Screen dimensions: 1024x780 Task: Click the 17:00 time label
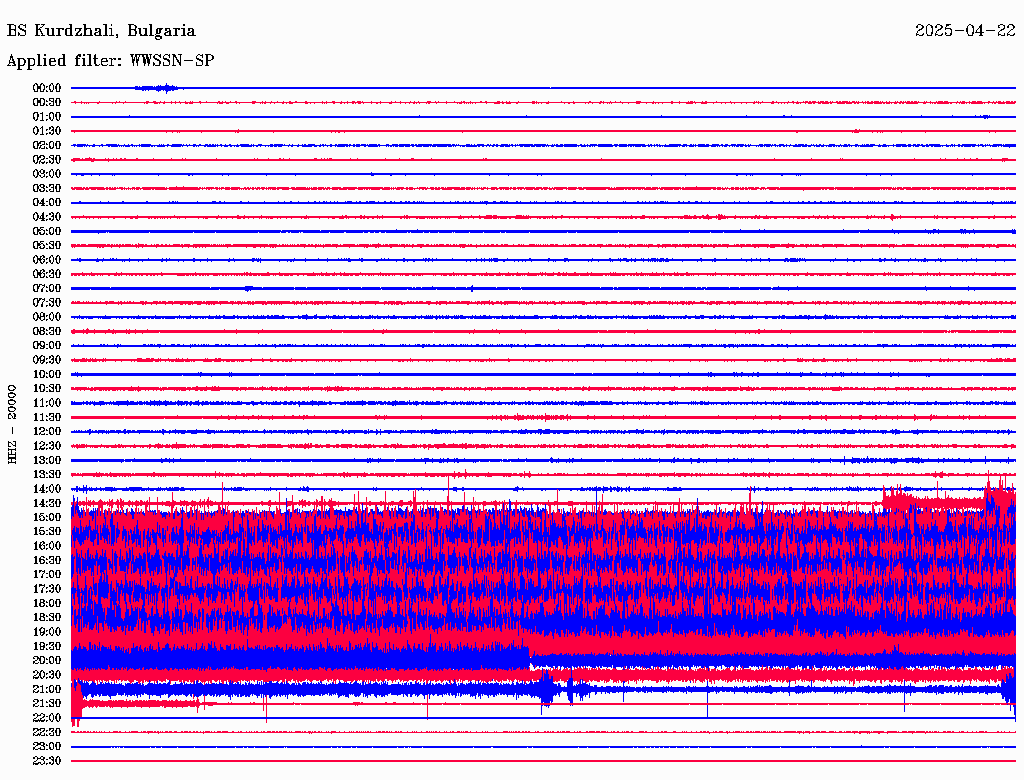tap(47, 574)
